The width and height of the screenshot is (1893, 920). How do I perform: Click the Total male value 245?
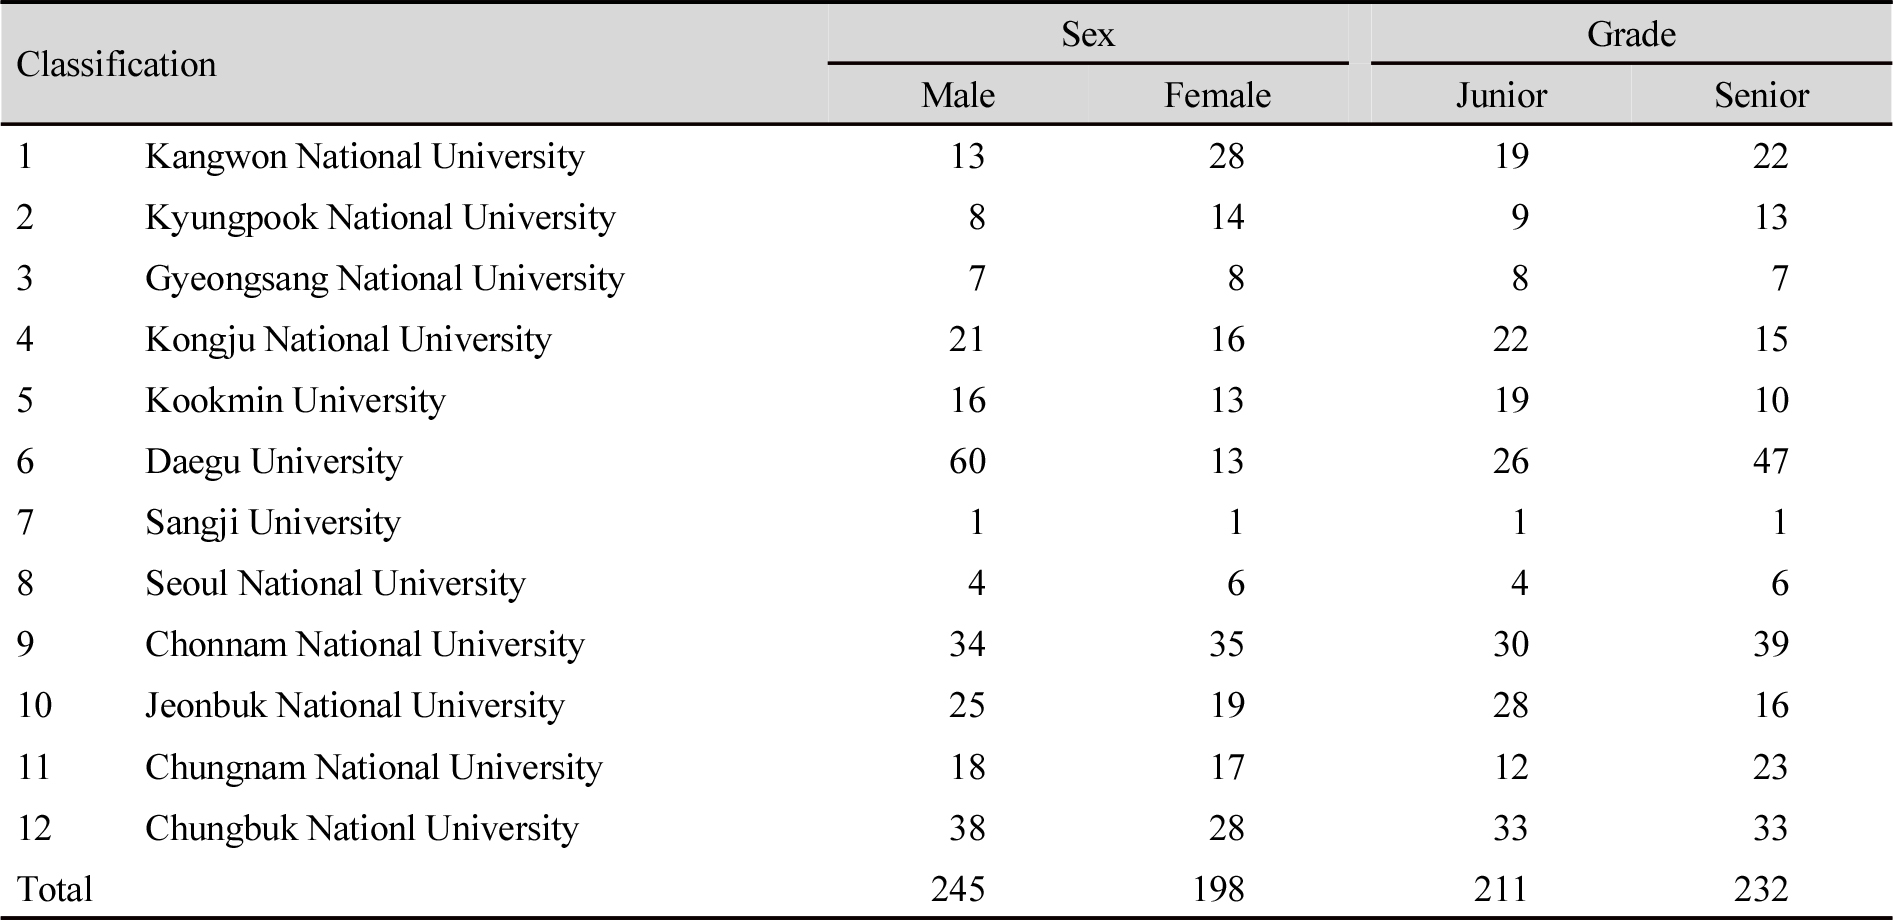957,889
